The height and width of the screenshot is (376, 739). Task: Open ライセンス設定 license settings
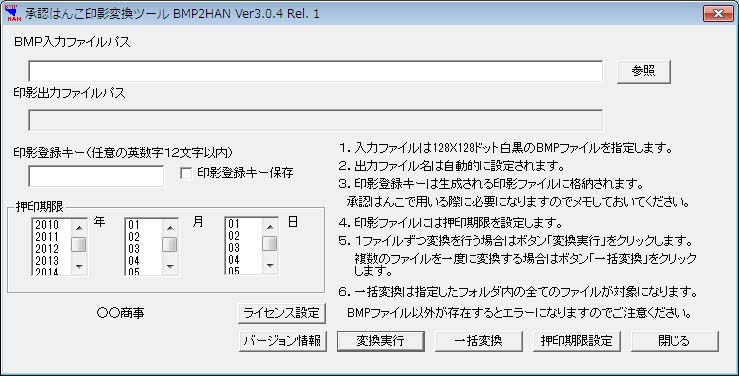click(x=282, y=313)
